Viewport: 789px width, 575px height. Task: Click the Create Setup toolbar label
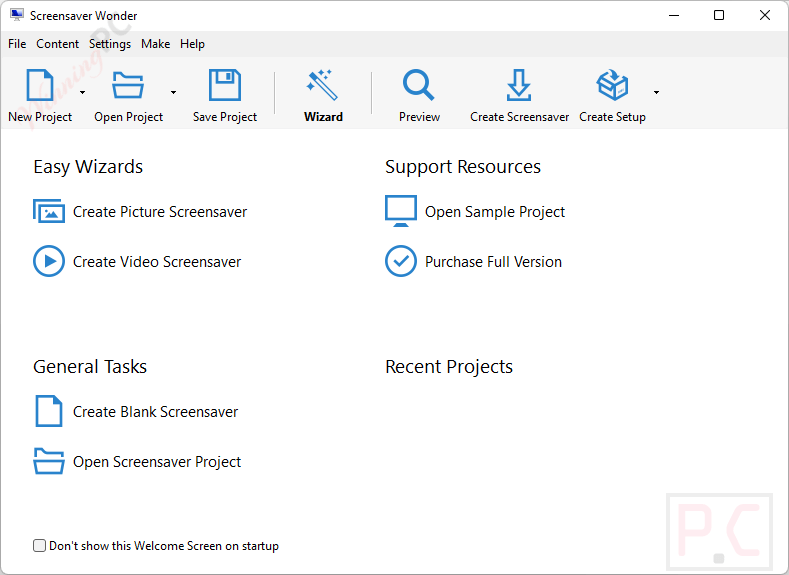pyautogui.click(x=612, y=117)
